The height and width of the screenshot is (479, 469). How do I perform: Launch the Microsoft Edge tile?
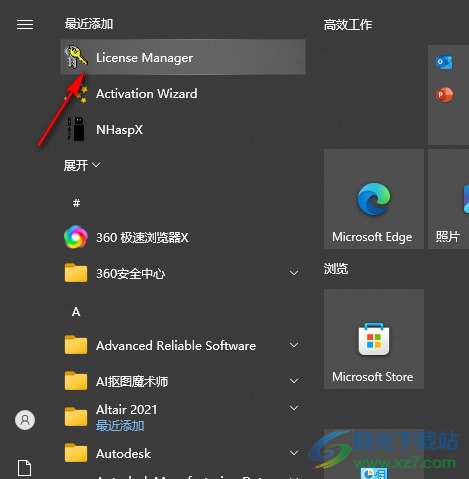click(374, 199)
